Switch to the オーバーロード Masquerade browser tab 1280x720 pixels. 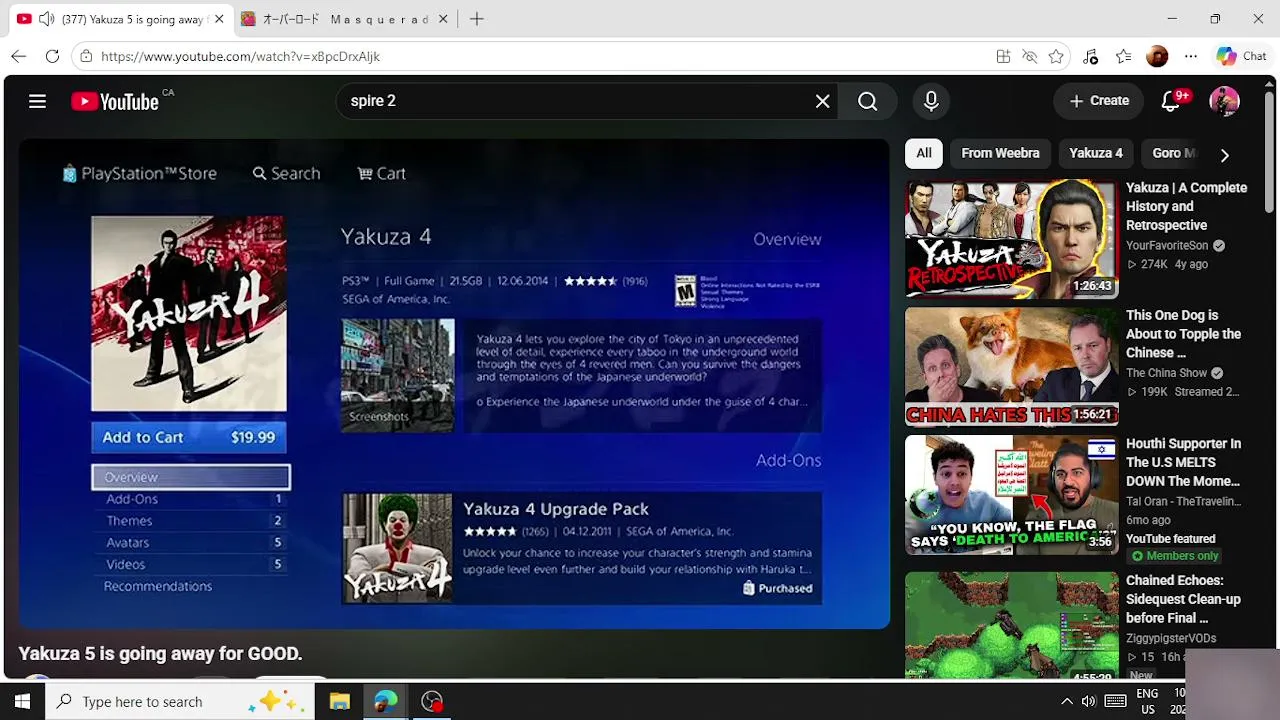click(345, 19)
